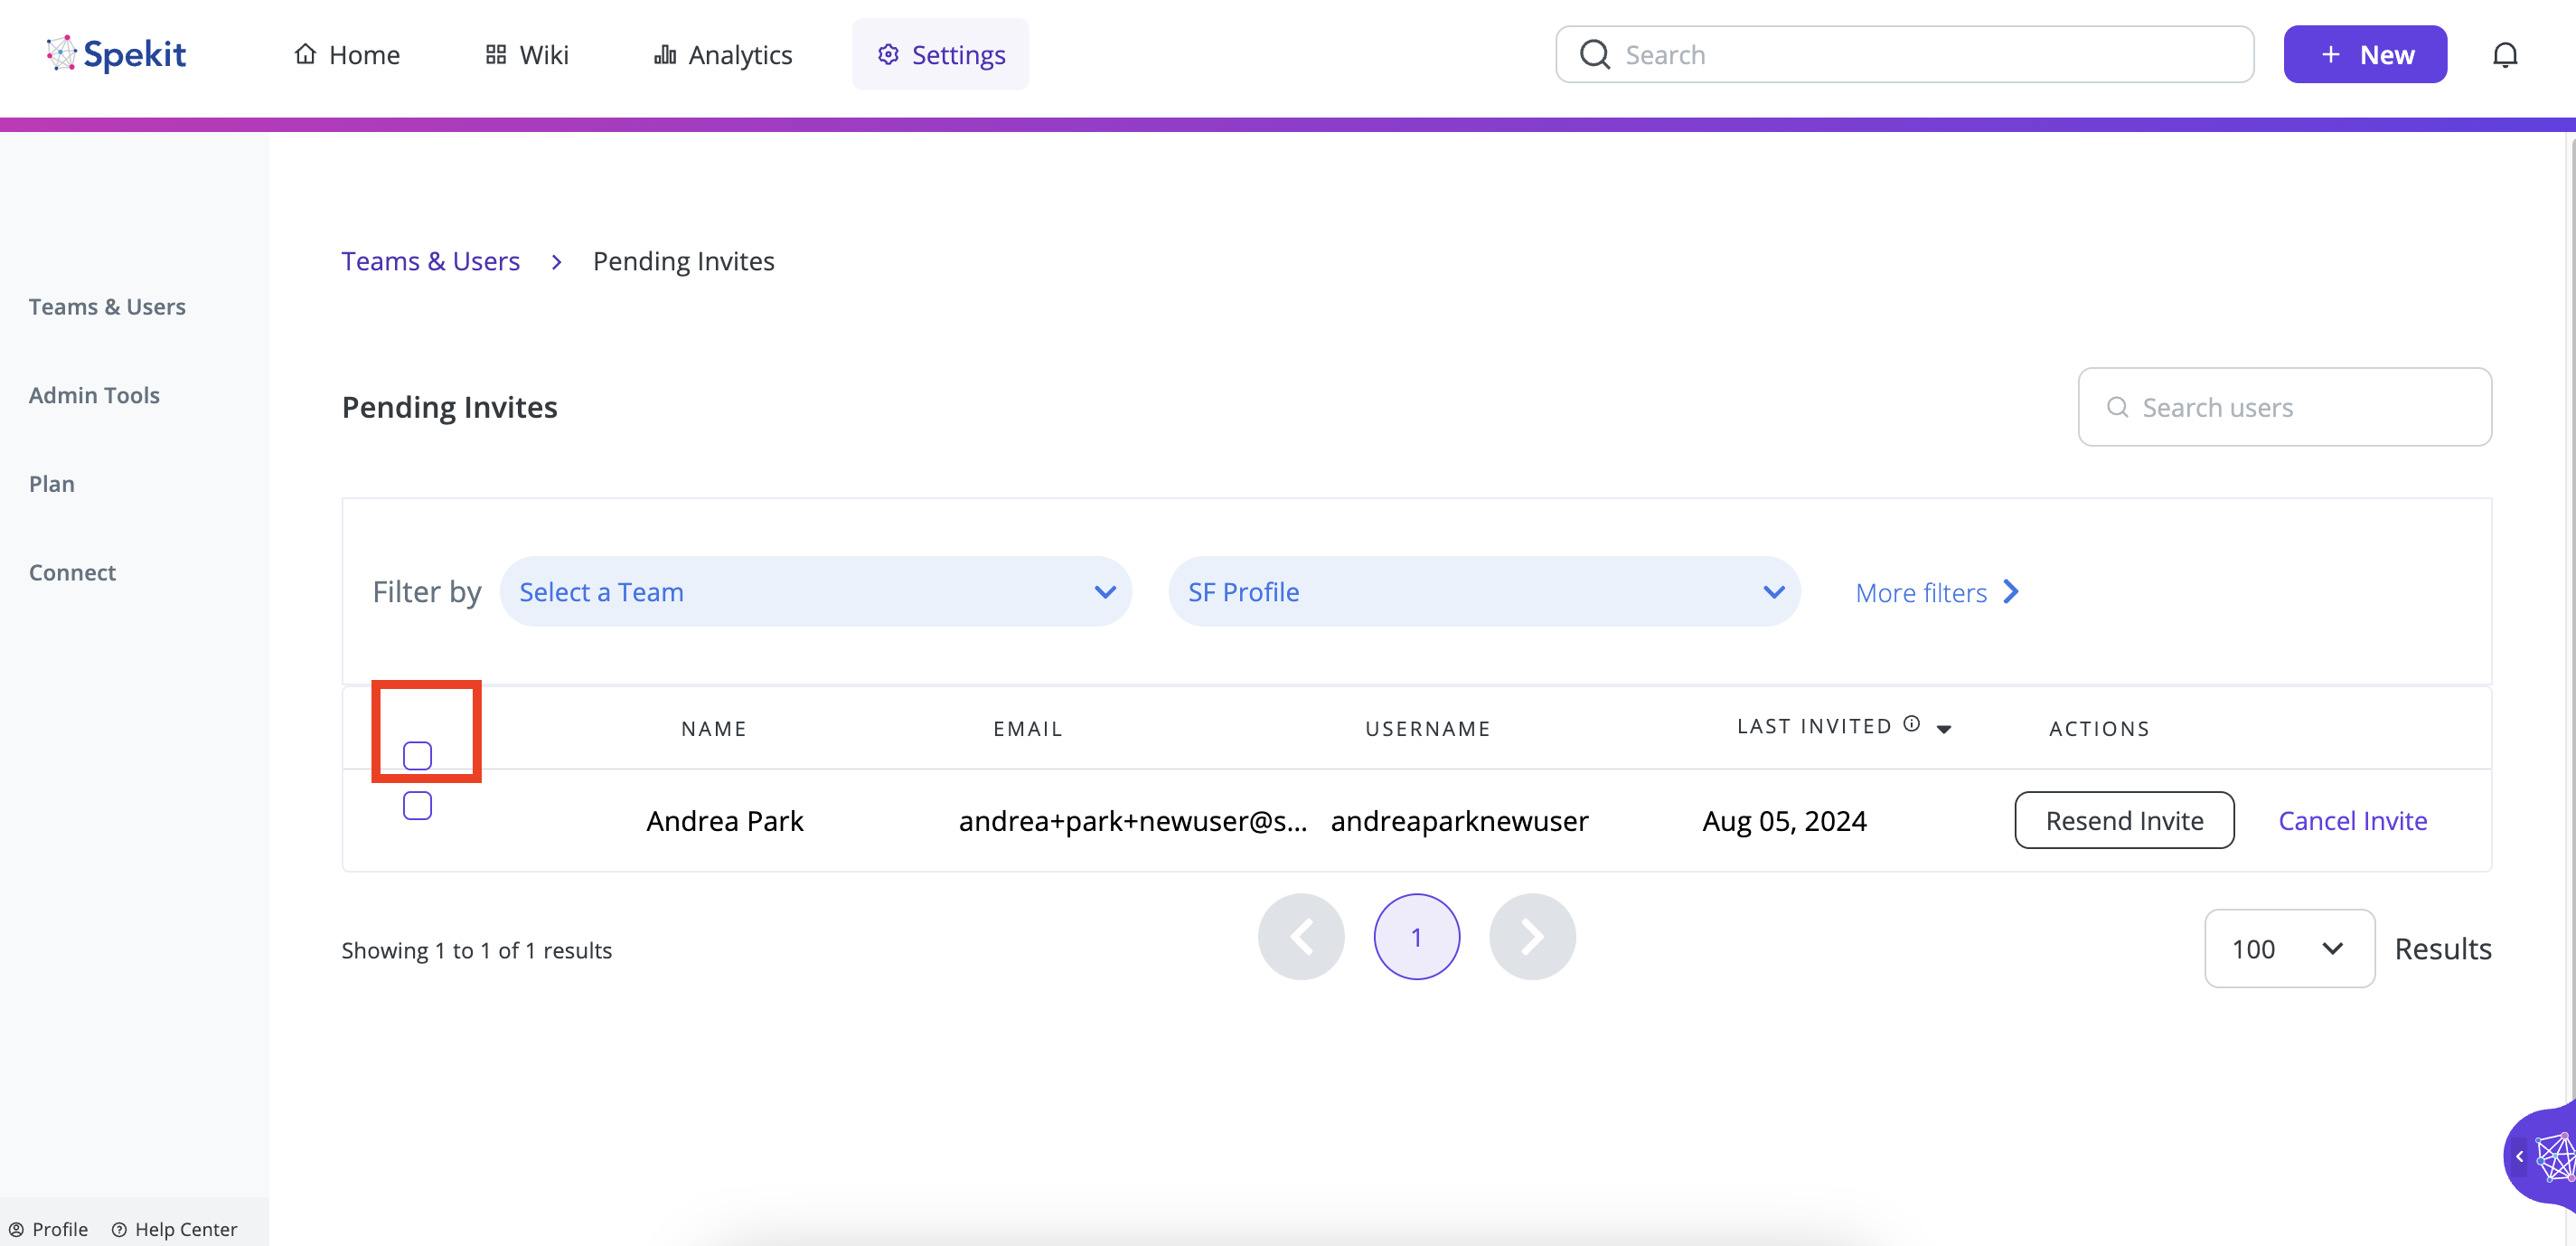The width and height of the screenshot is (2576, 1246).
Task: Select Teams & Users in sidebar
Action: tap(107, 307)
